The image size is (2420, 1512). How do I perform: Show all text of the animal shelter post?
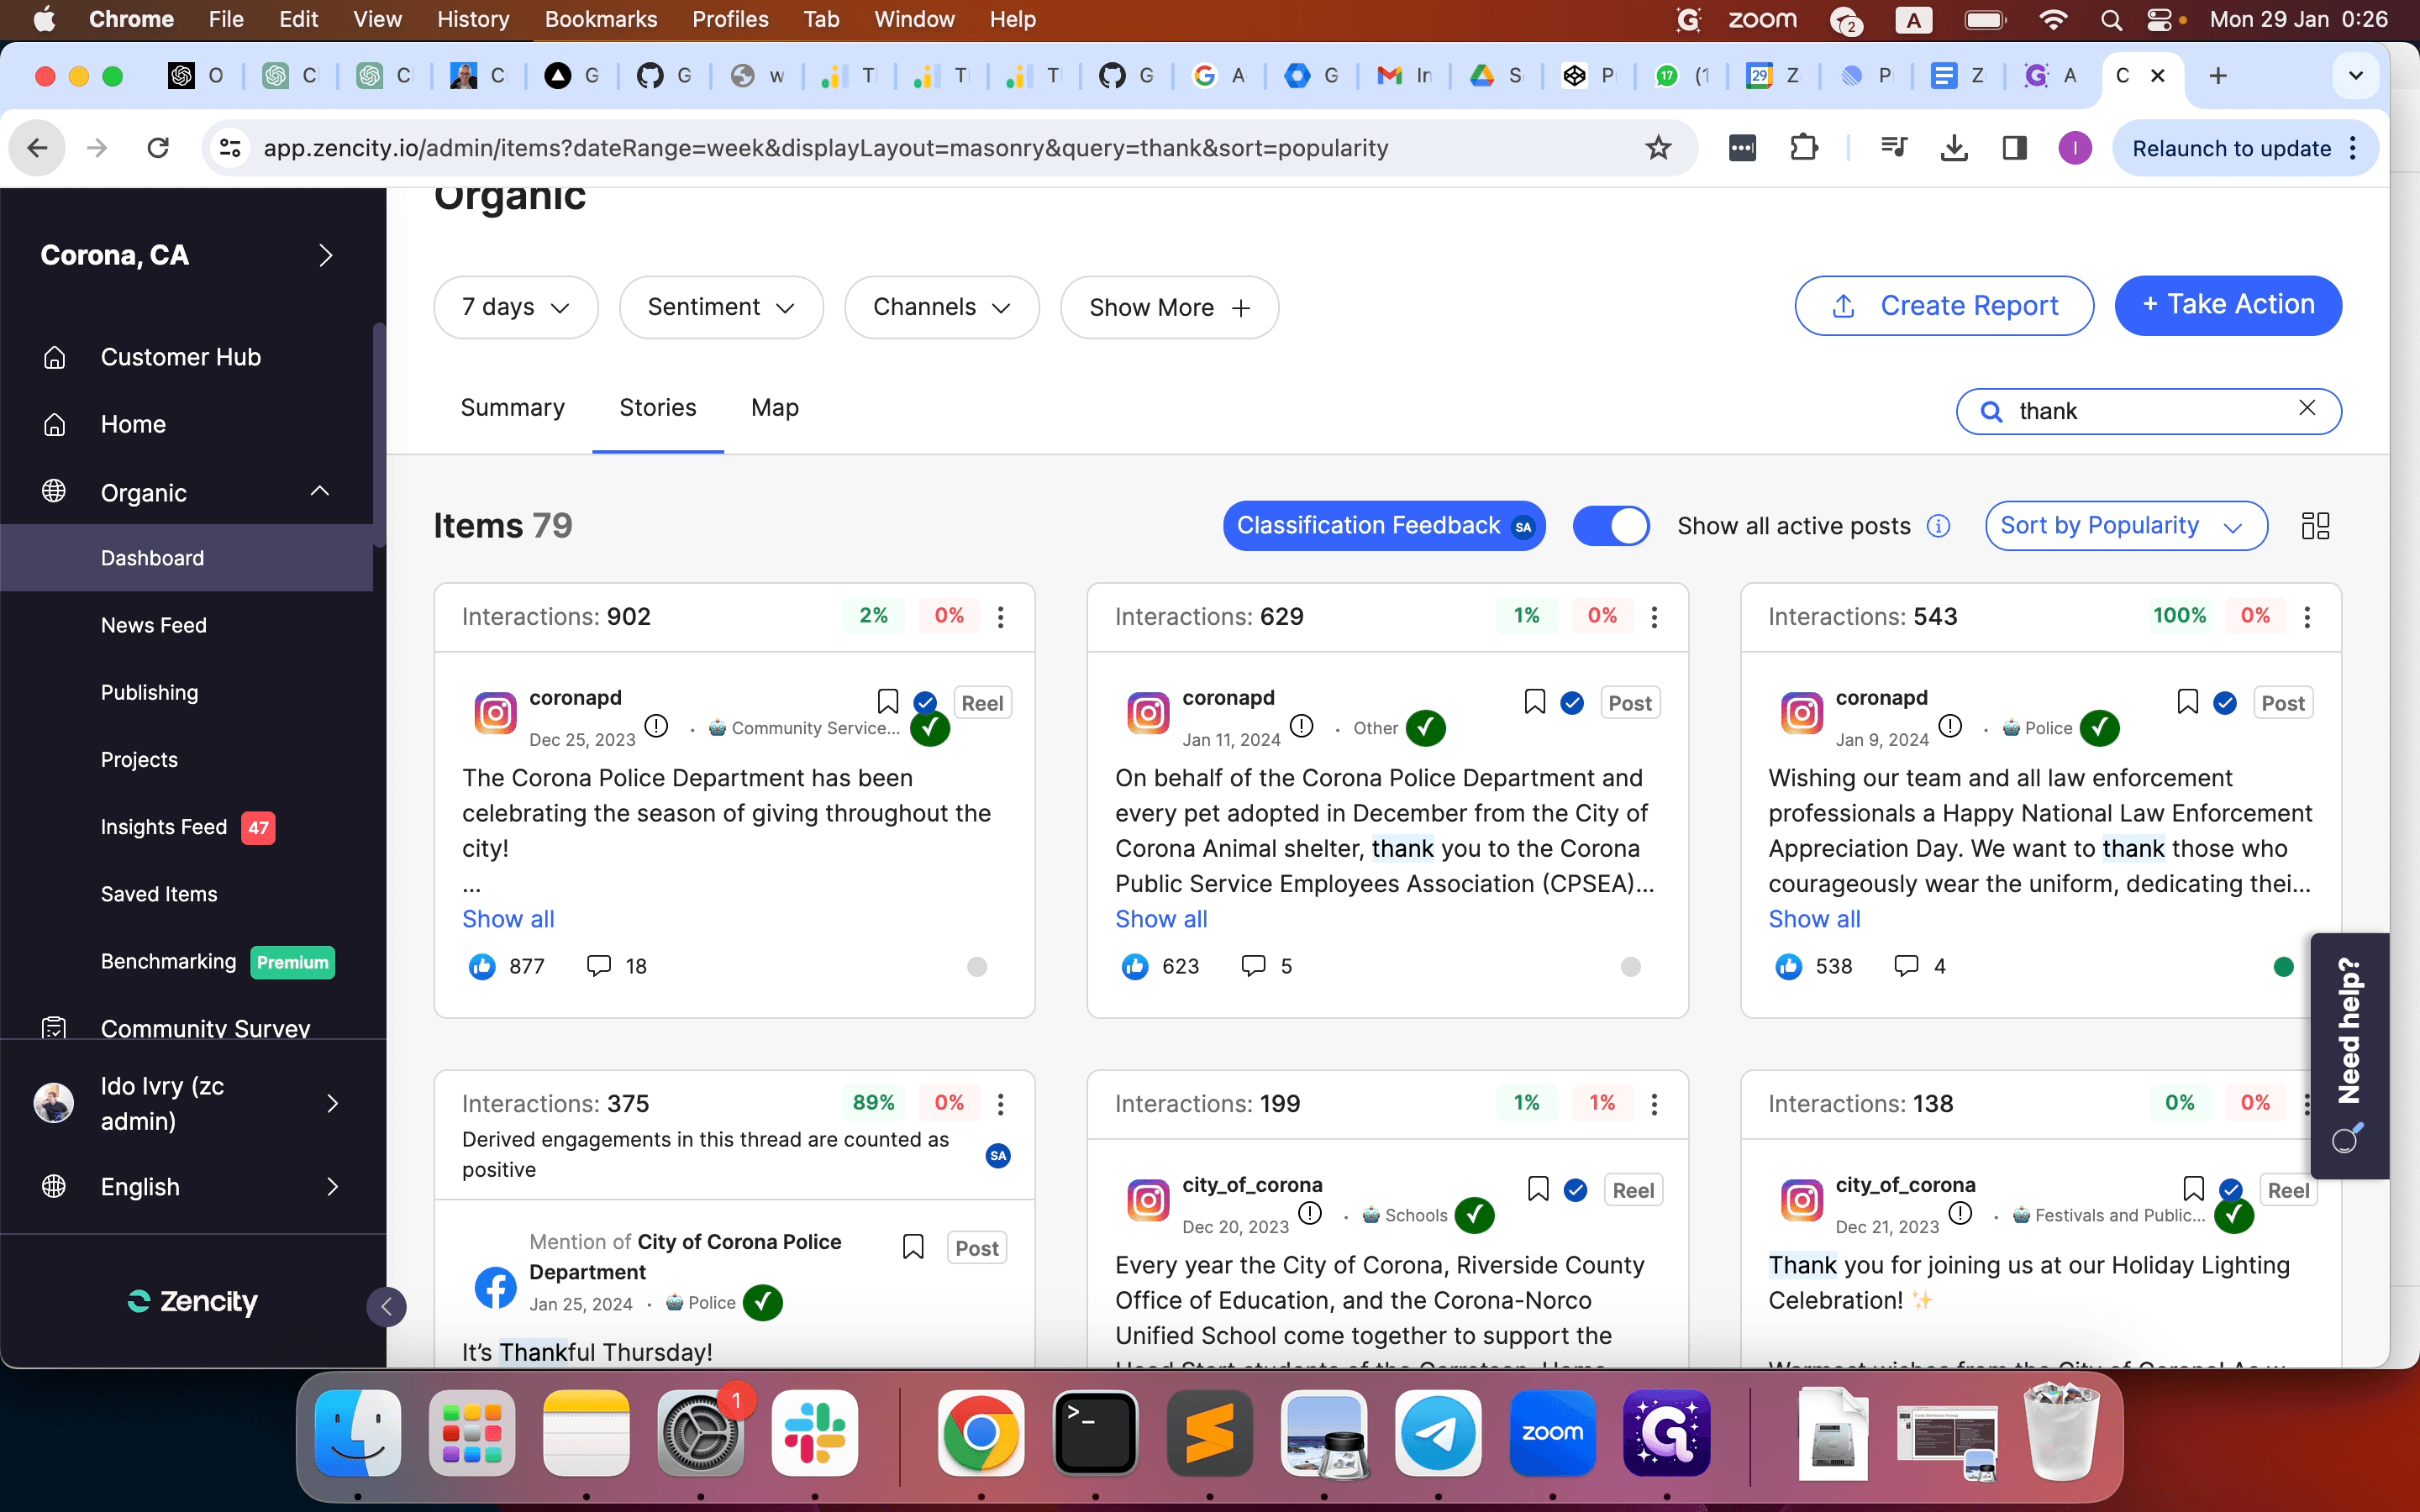[1161, 919]
